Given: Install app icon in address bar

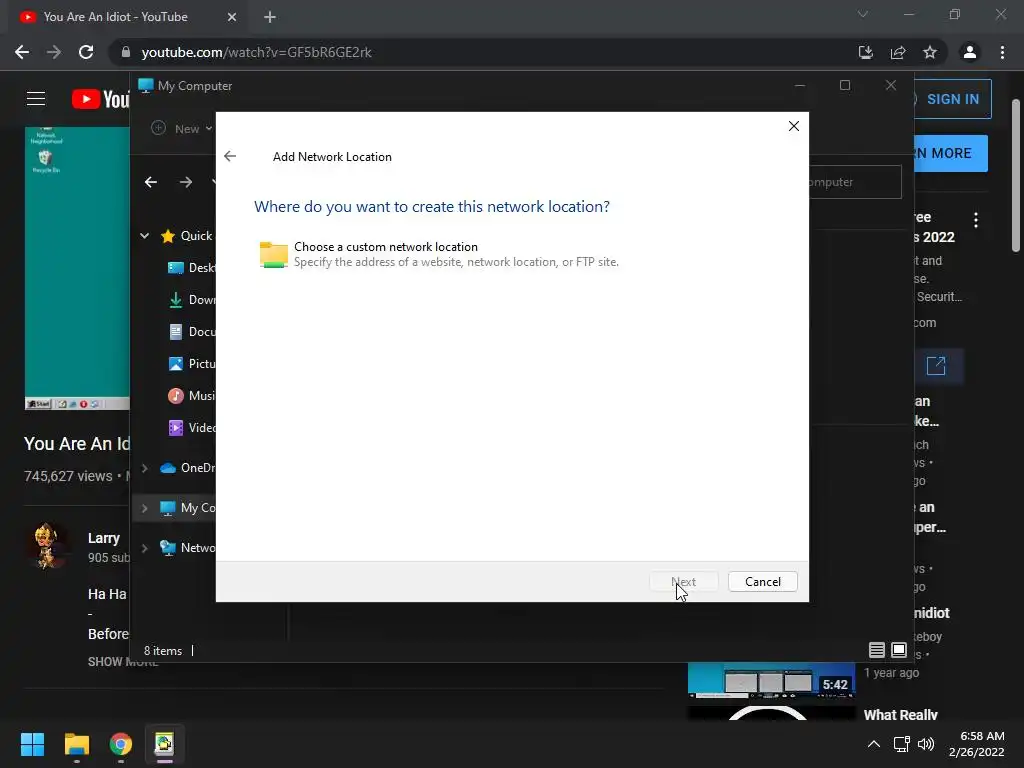Looking at the screenshot, I should 866,52.
